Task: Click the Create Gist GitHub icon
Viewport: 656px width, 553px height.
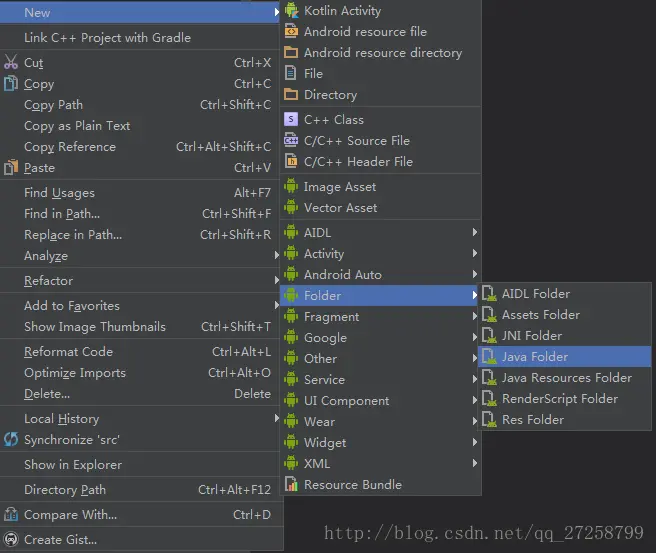Action: 10,539
